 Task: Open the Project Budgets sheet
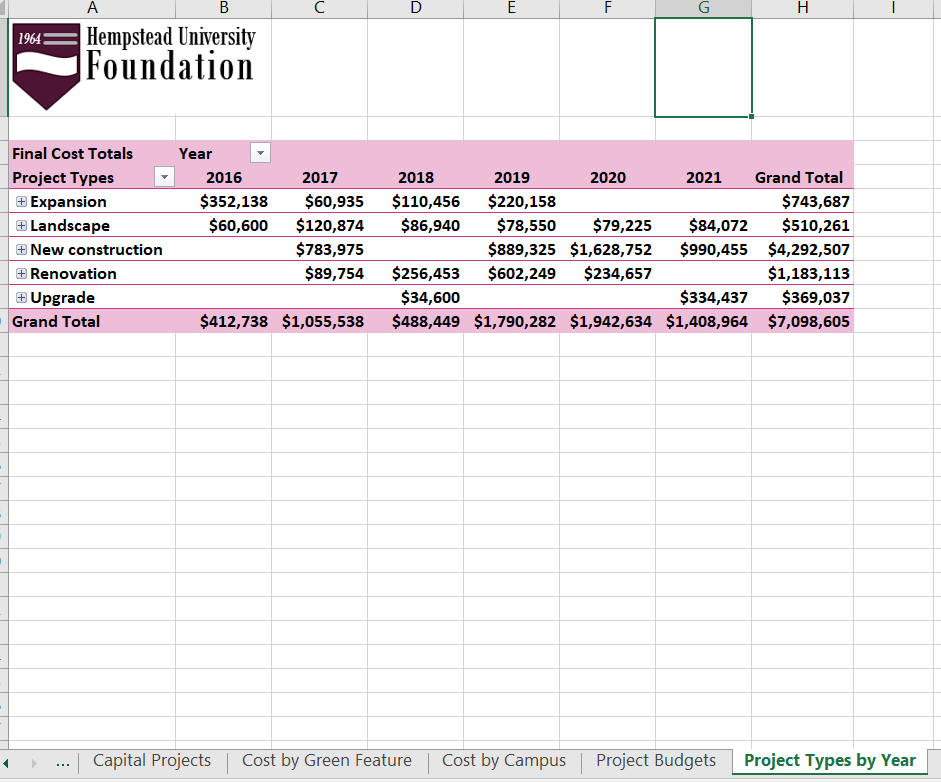point(655,760)
